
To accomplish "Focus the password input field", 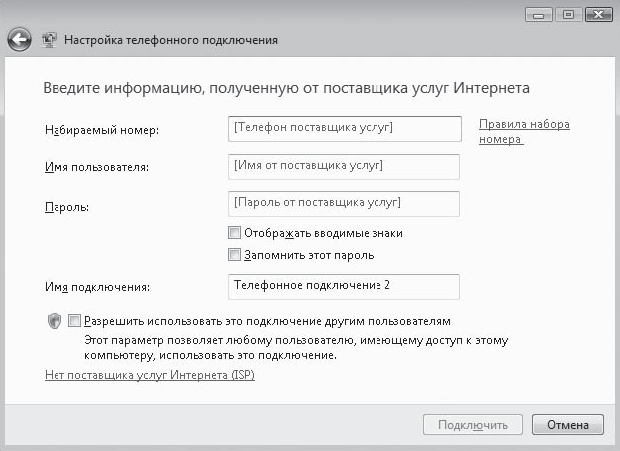I will (x=344, y=204).
